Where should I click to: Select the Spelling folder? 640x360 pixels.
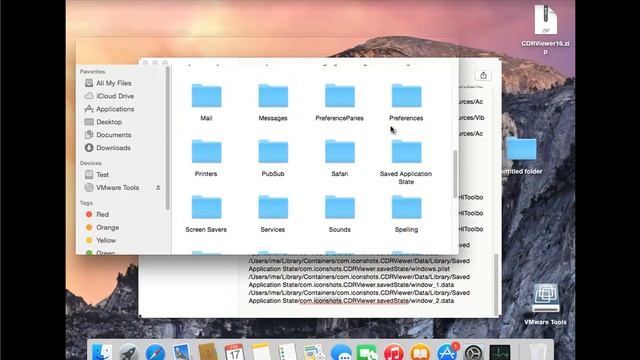[x=406, y=207]
